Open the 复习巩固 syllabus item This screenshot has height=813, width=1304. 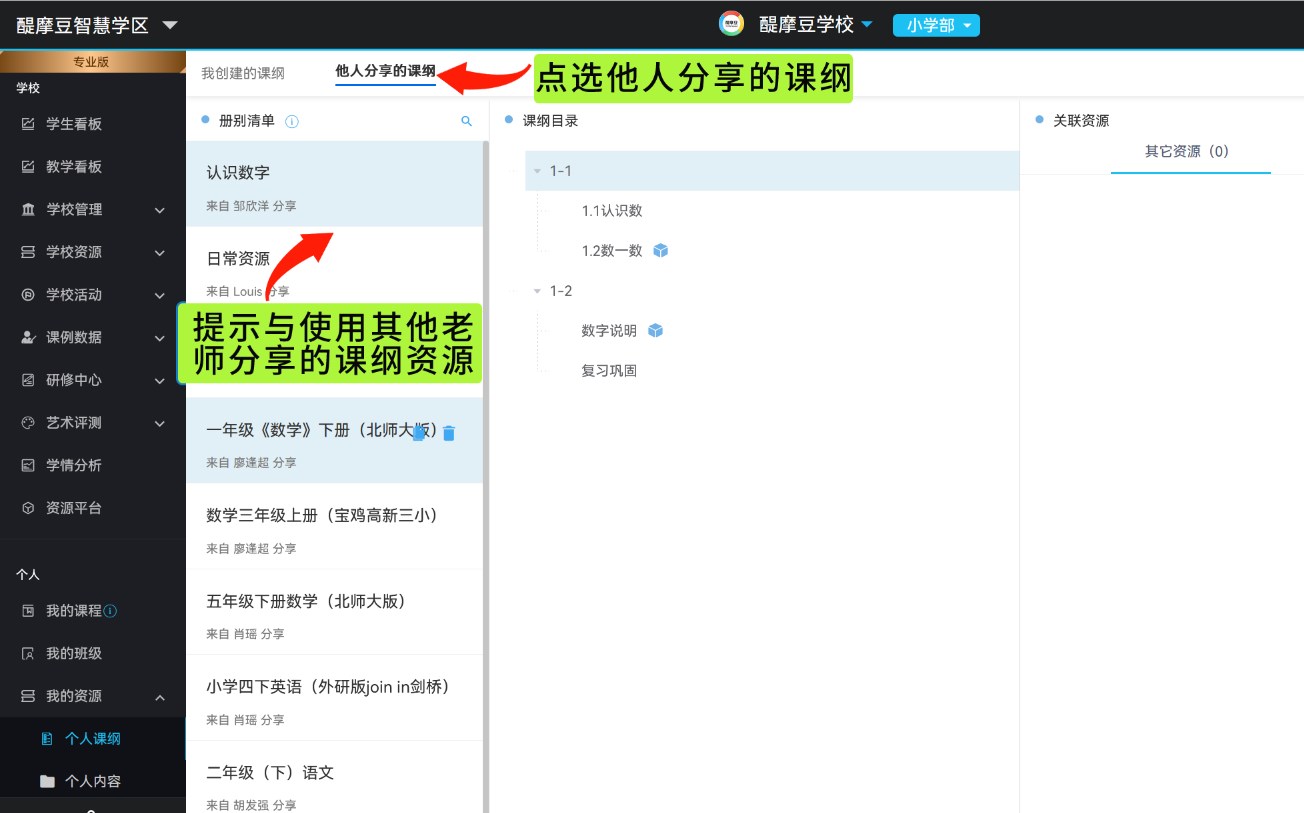click(x=609, y=371)
